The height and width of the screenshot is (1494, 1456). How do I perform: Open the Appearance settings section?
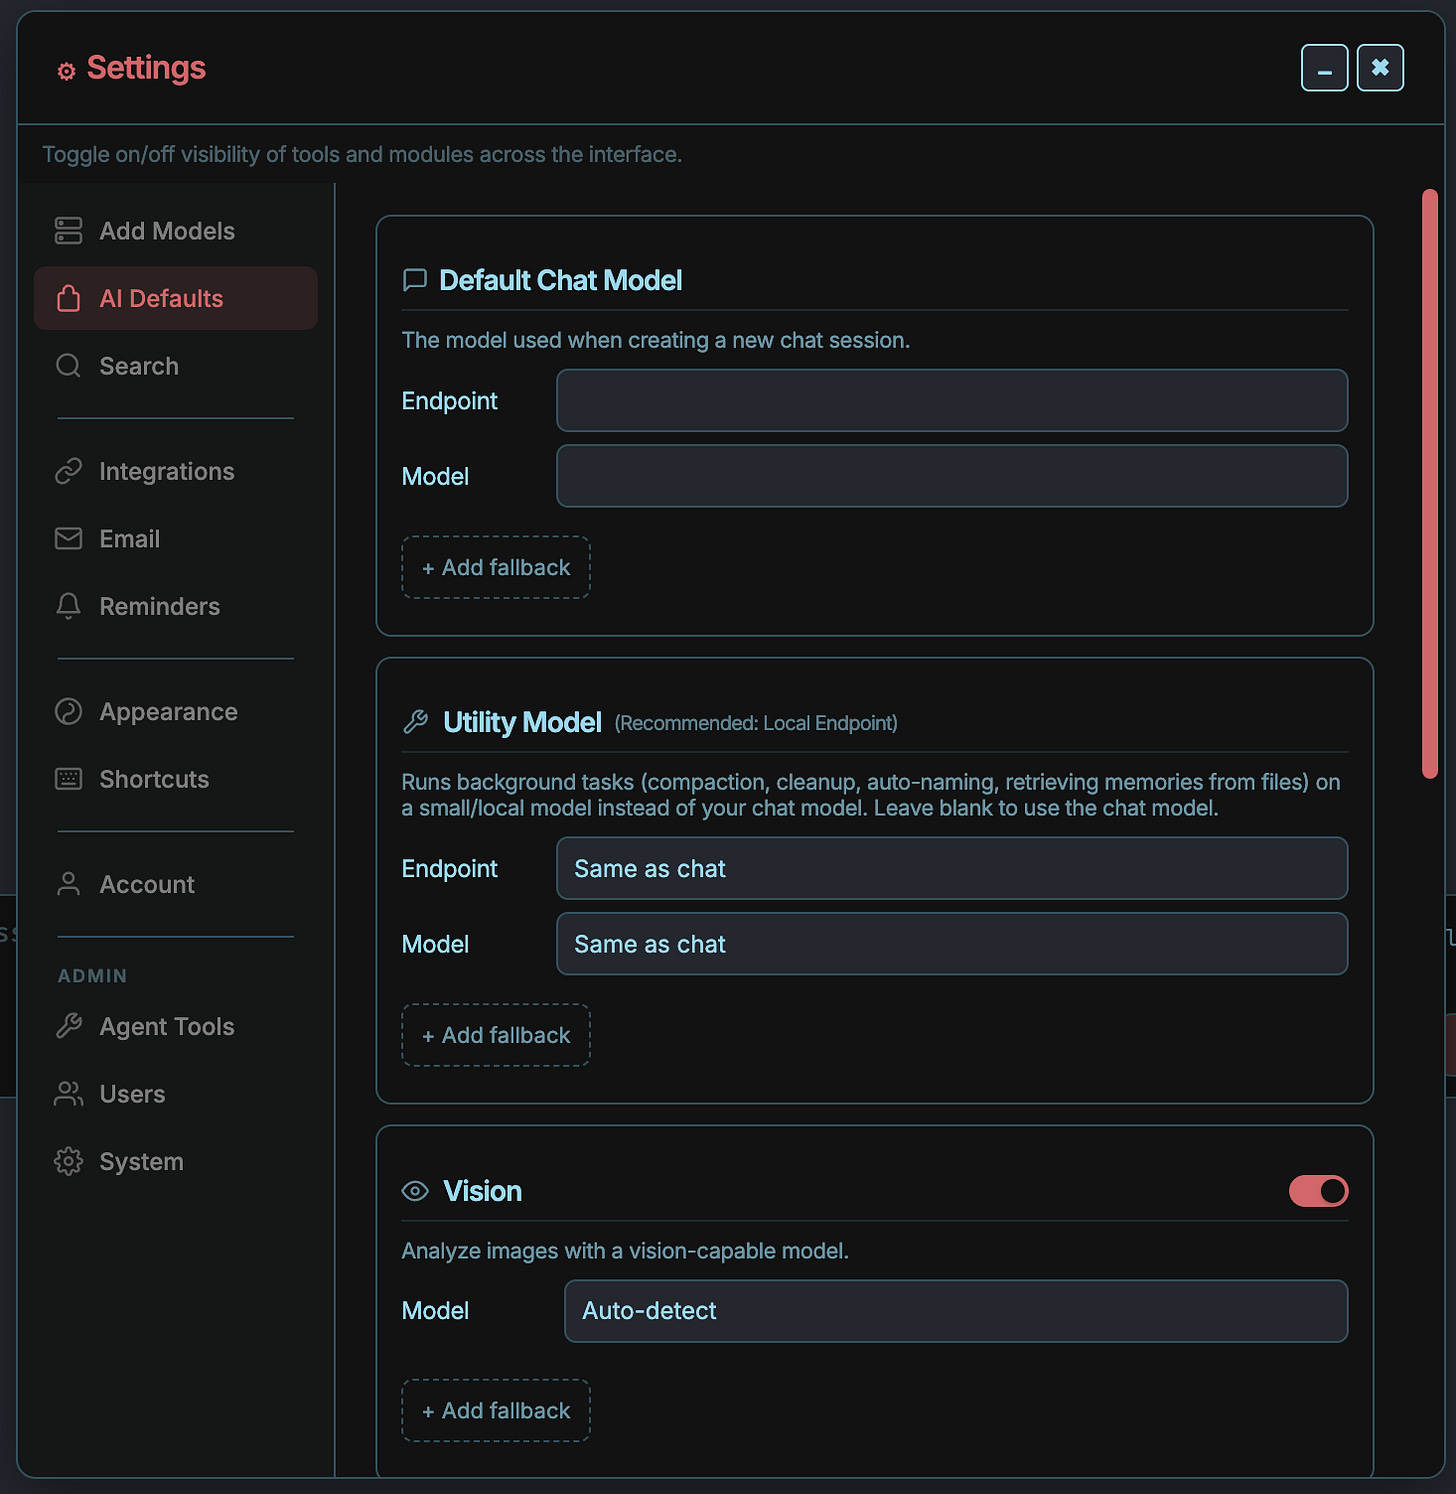coord(176,712)
